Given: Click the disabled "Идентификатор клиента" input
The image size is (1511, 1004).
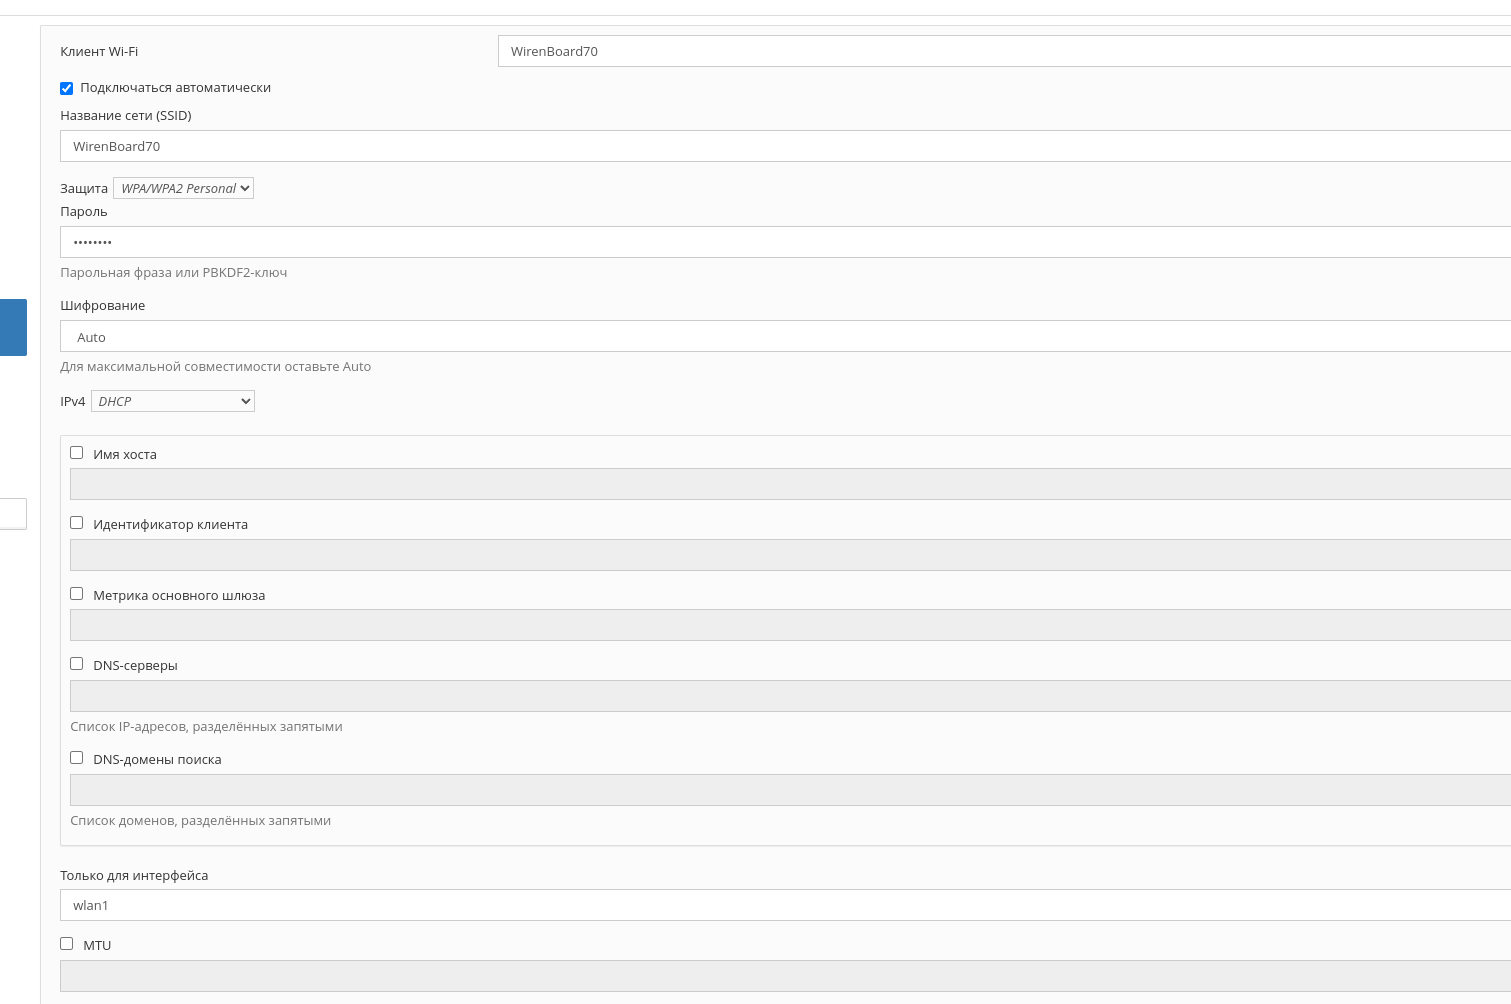Looking at the screenshot, I should [x=790, y=555].
